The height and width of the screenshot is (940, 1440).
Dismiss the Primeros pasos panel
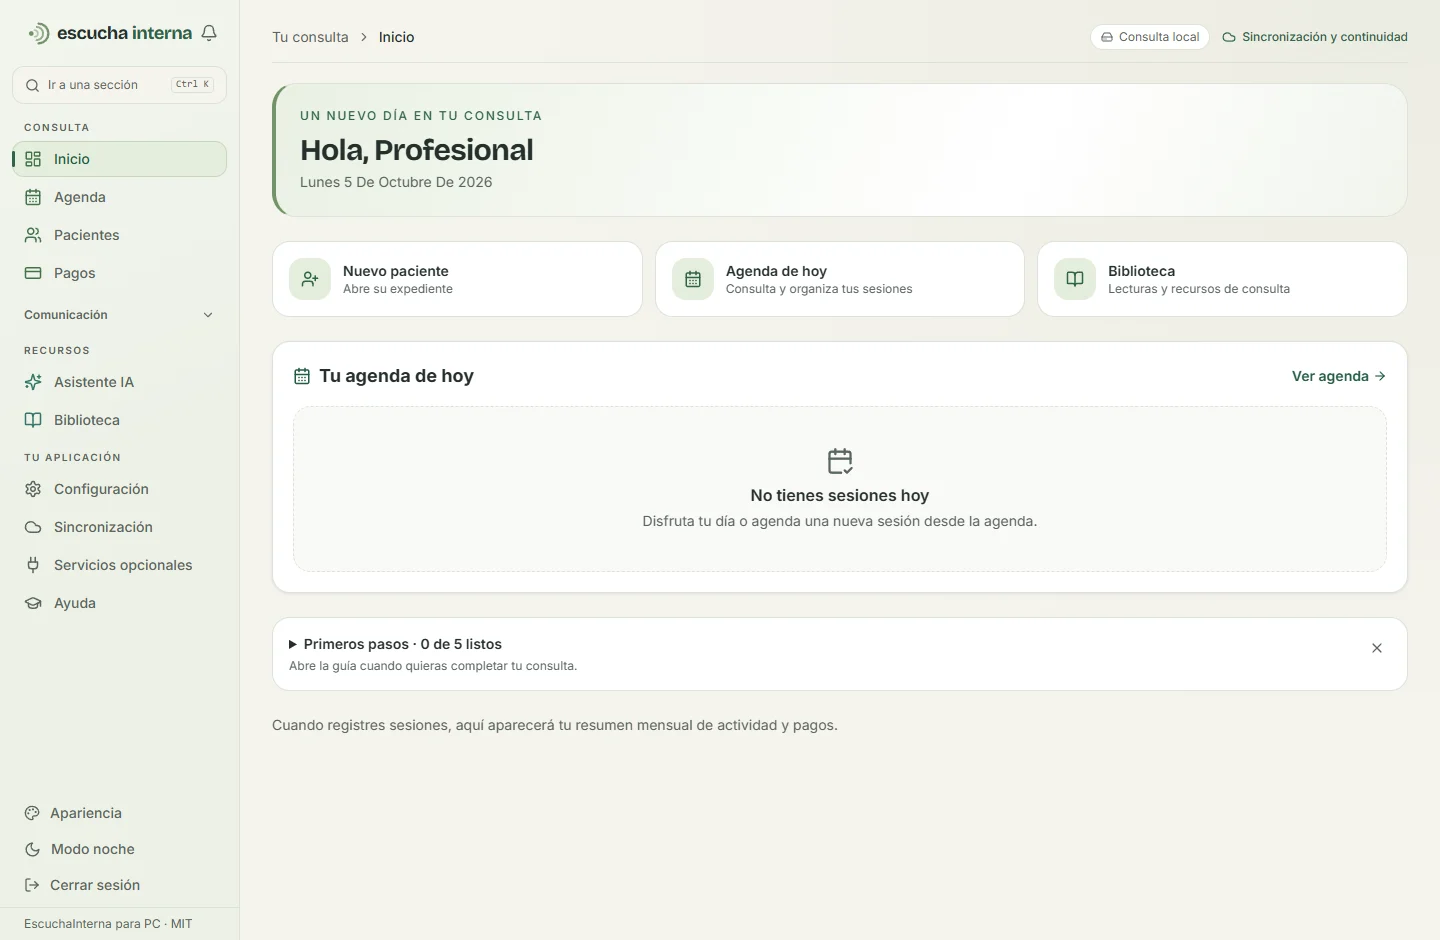click(x=1377, y=648)
